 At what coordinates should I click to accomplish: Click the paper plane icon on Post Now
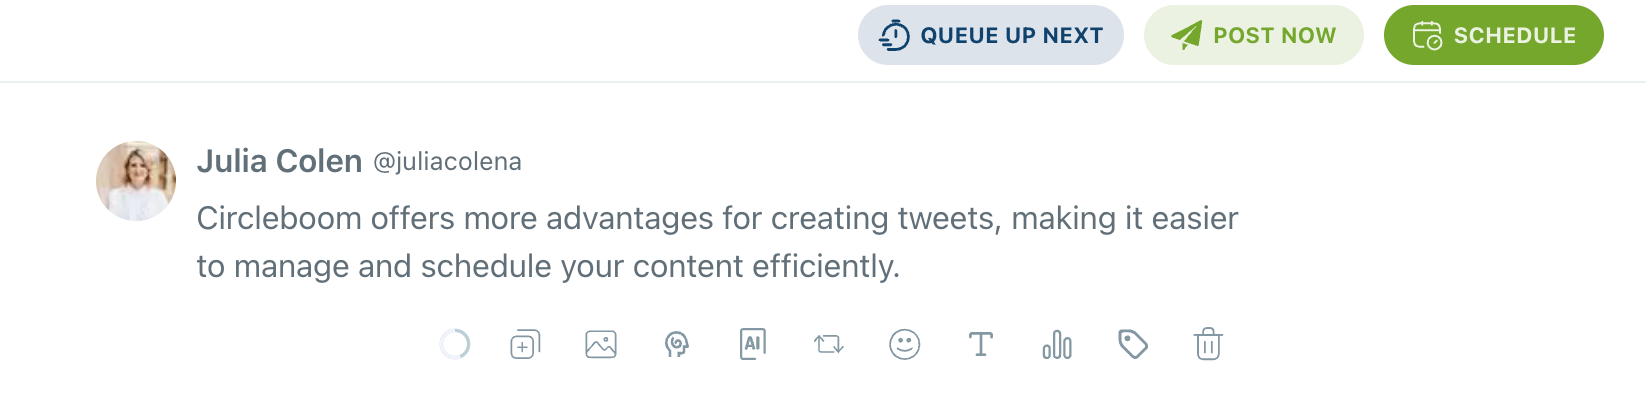(x=1187, y=36)
